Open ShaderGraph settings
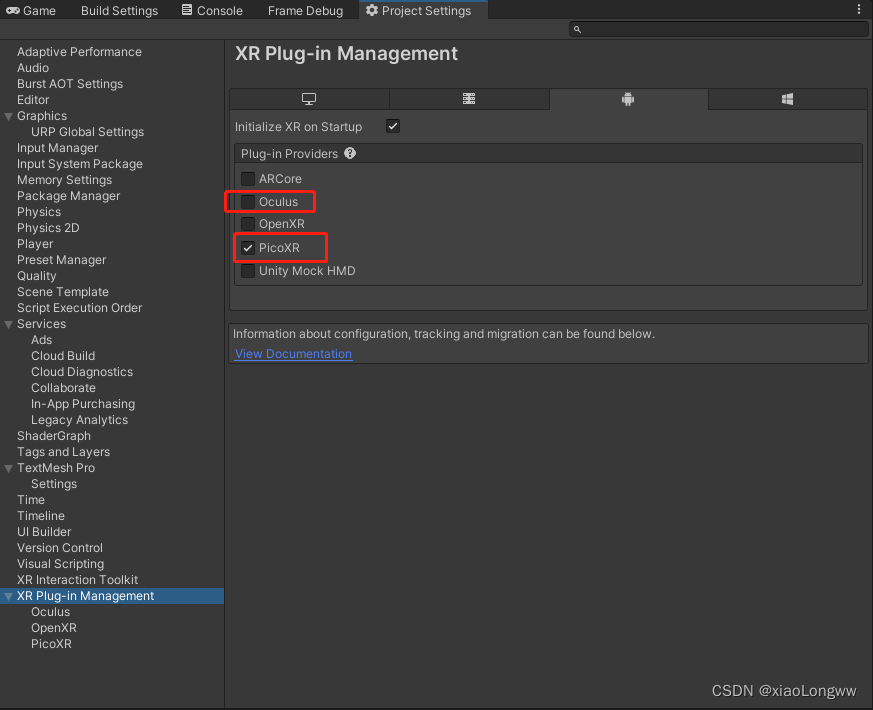This screenshot has height=710, width=873. pos(54,436)
